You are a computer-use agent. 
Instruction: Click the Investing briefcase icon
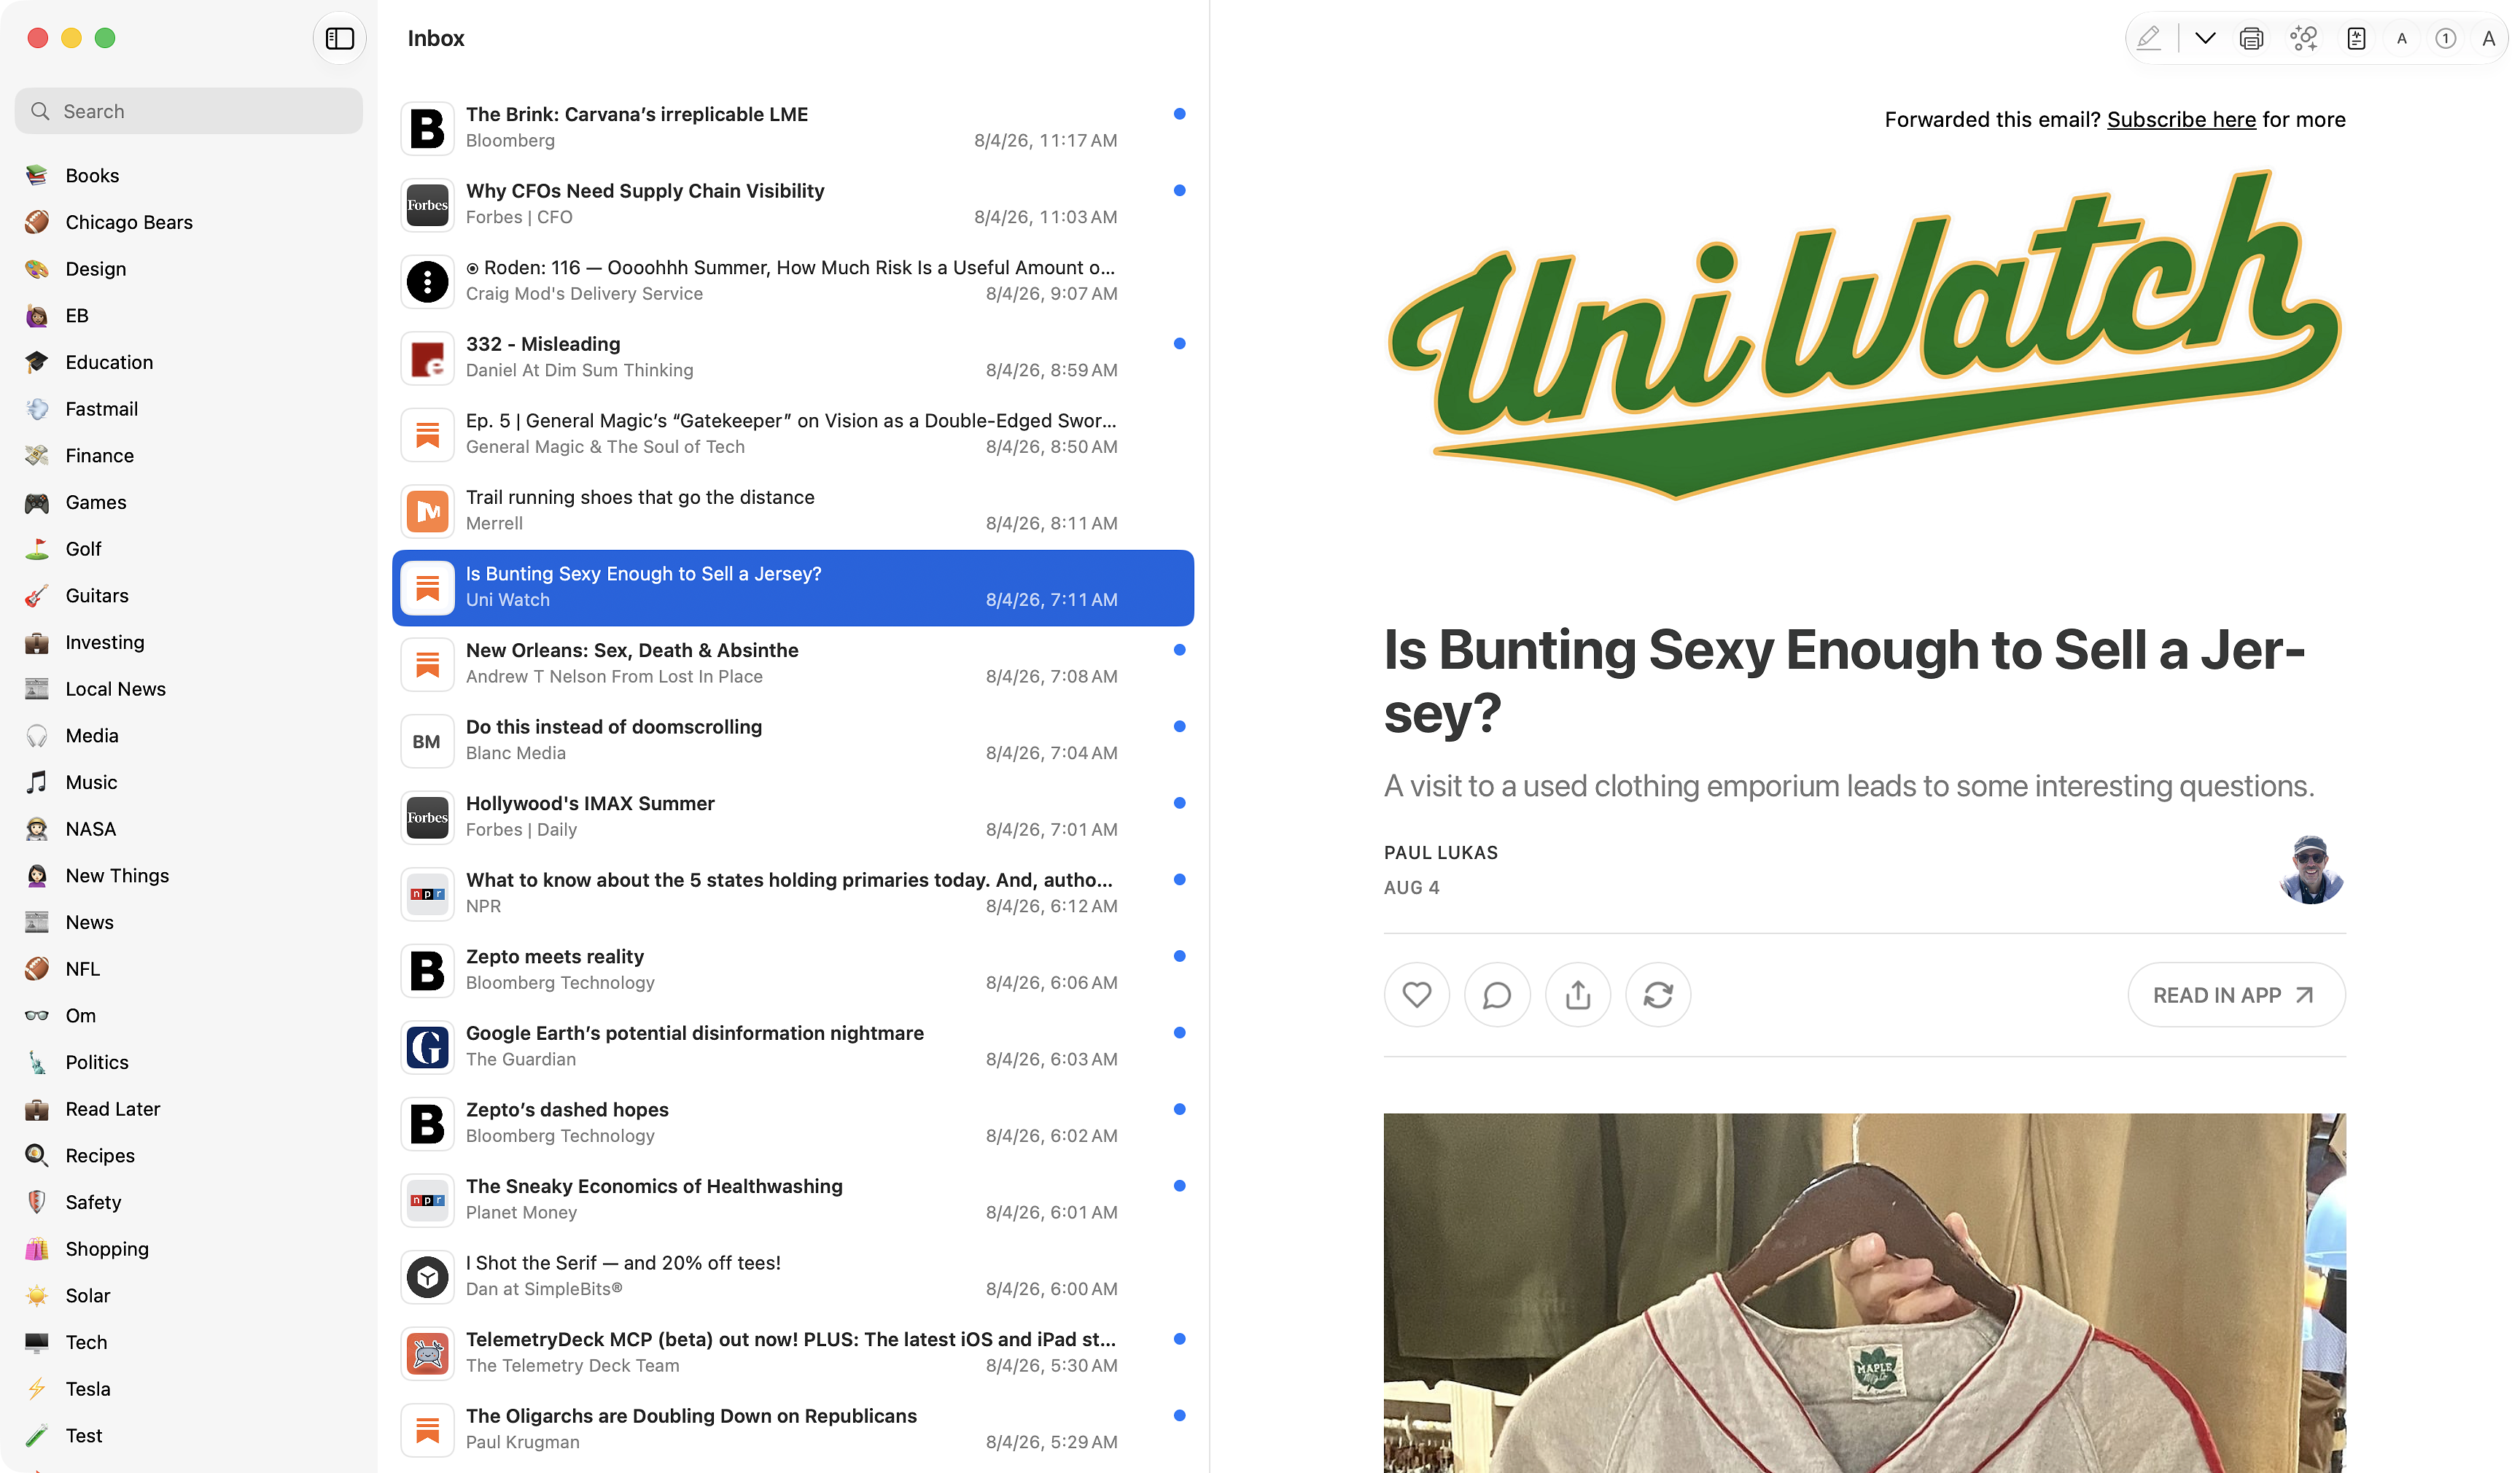[37, 642]
